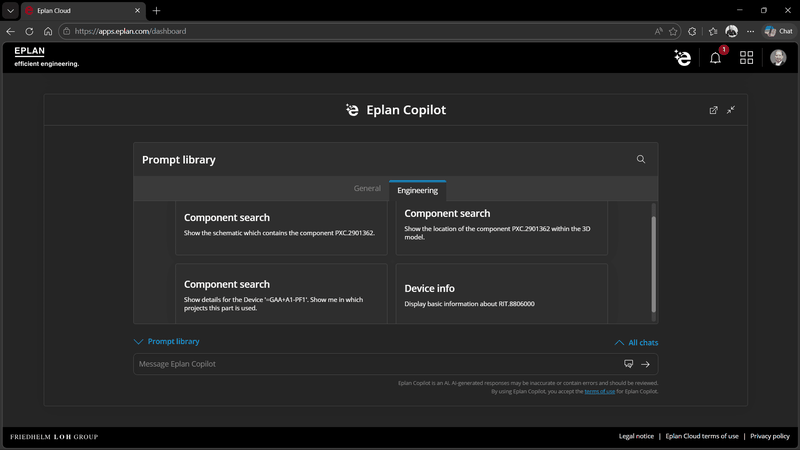800x450 pixels.
Task: Search the prompt library
Action: pos(641,159)
